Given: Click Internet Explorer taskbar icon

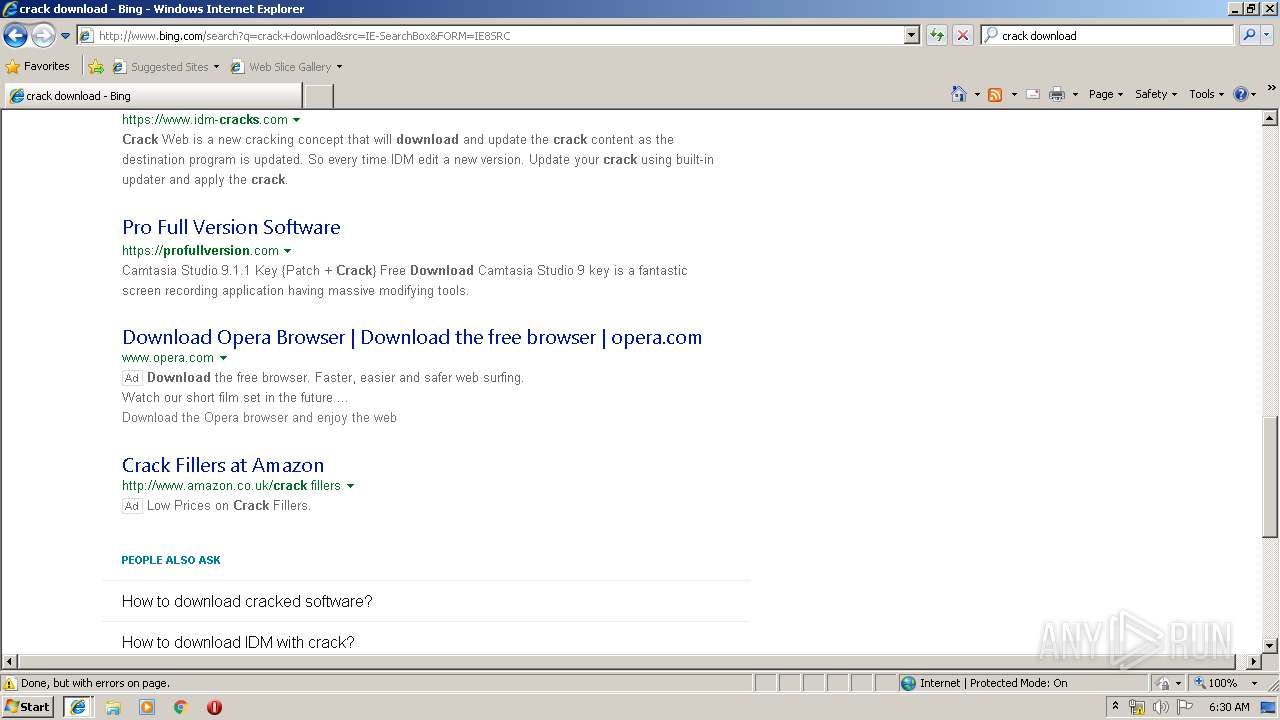Looking at the screenshot, I should [78, 707].
